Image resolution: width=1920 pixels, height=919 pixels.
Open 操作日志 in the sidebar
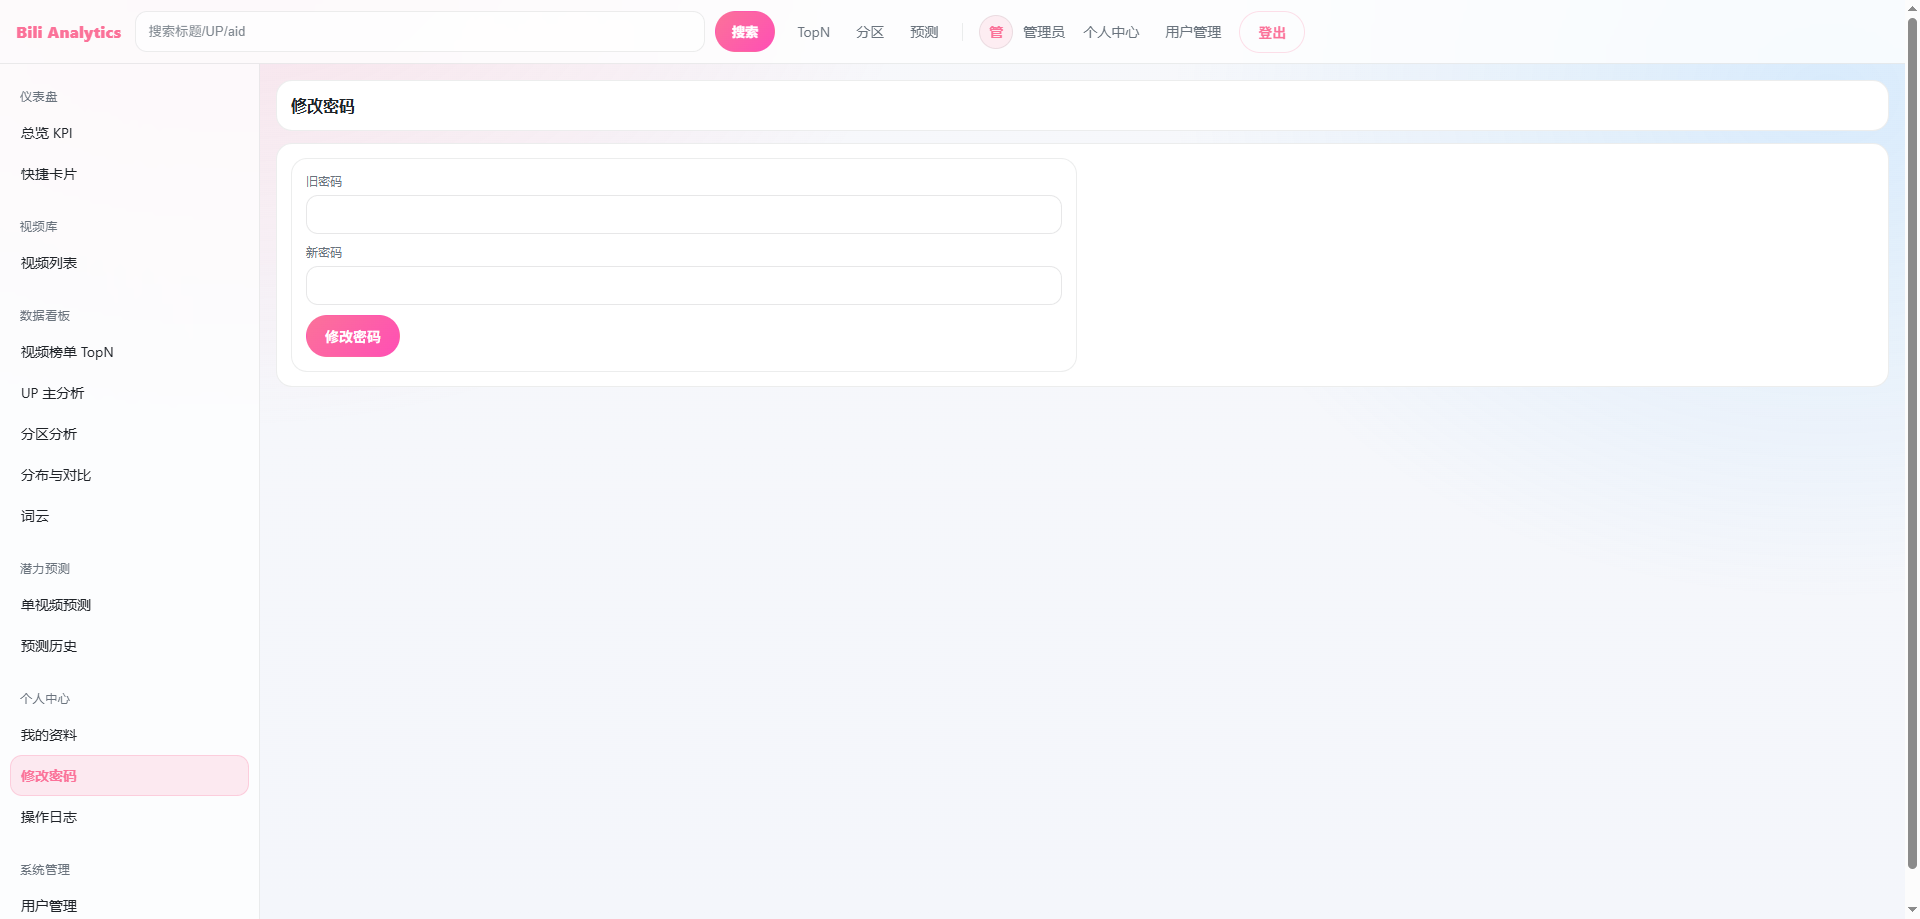click(49, 817)
